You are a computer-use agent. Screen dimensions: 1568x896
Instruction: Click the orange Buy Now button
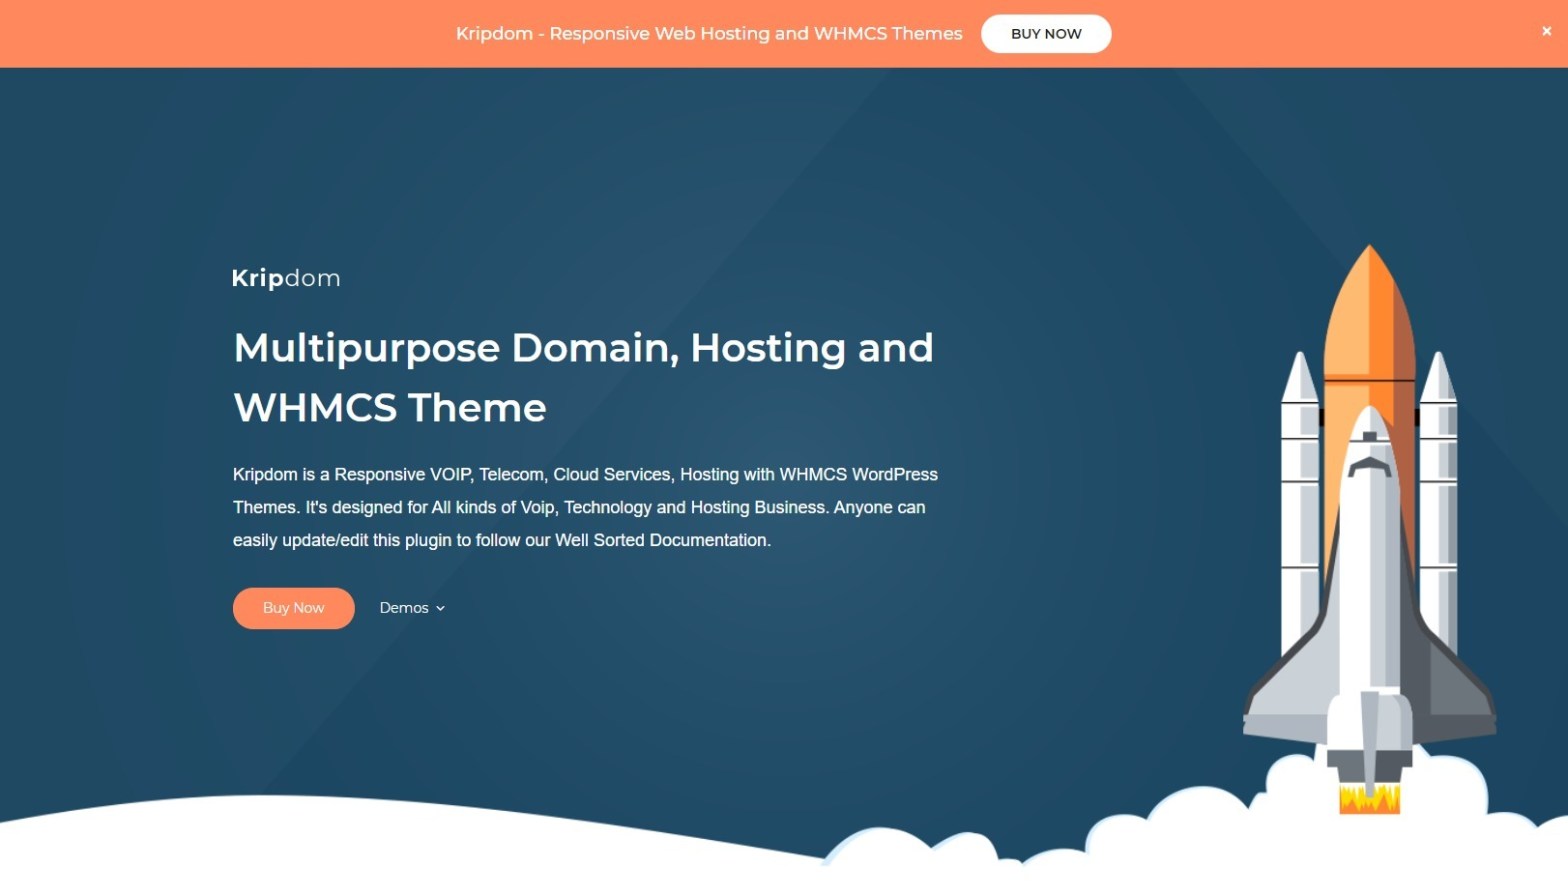pos(293,608)
